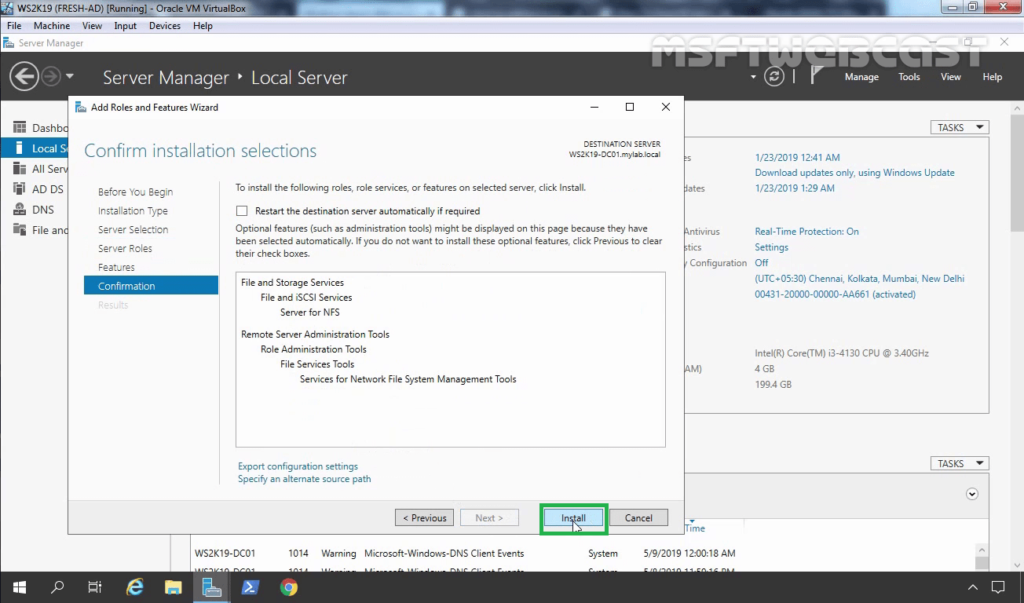Go to Before You Begin step
This screenshot has height=603, width=1024.
(135, 192)
